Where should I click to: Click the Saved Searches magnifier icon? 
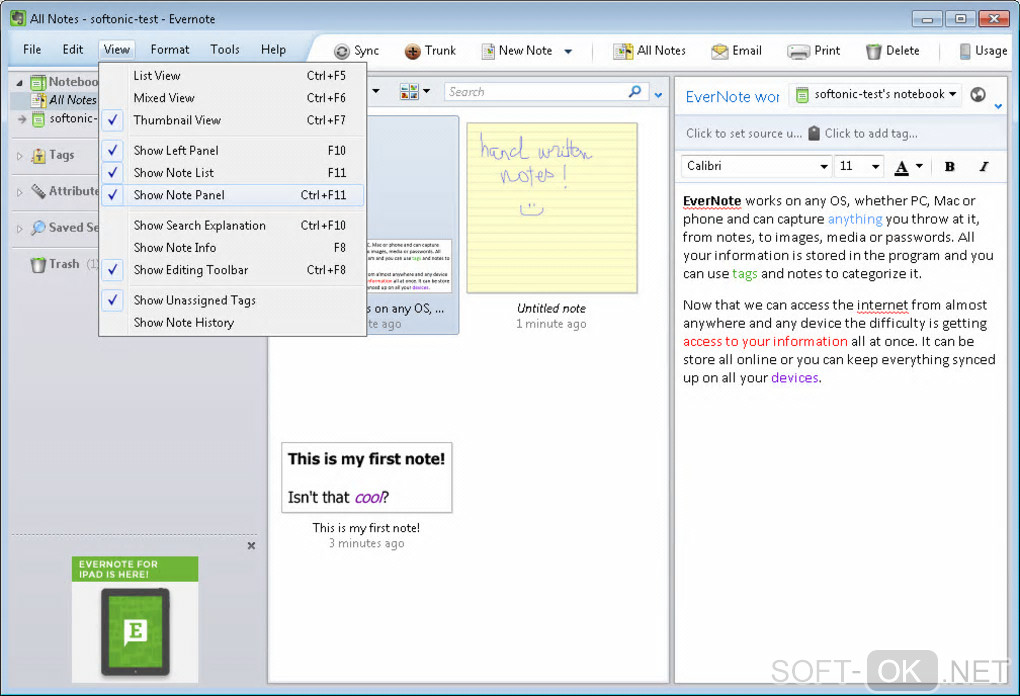tap(38, 228)
